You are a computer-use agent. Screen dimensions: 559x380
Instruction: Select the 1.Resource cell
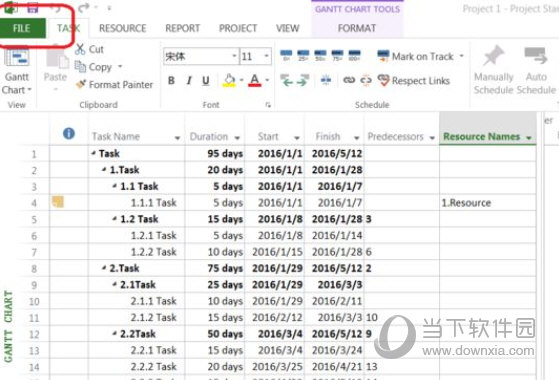tap(488, 202)
